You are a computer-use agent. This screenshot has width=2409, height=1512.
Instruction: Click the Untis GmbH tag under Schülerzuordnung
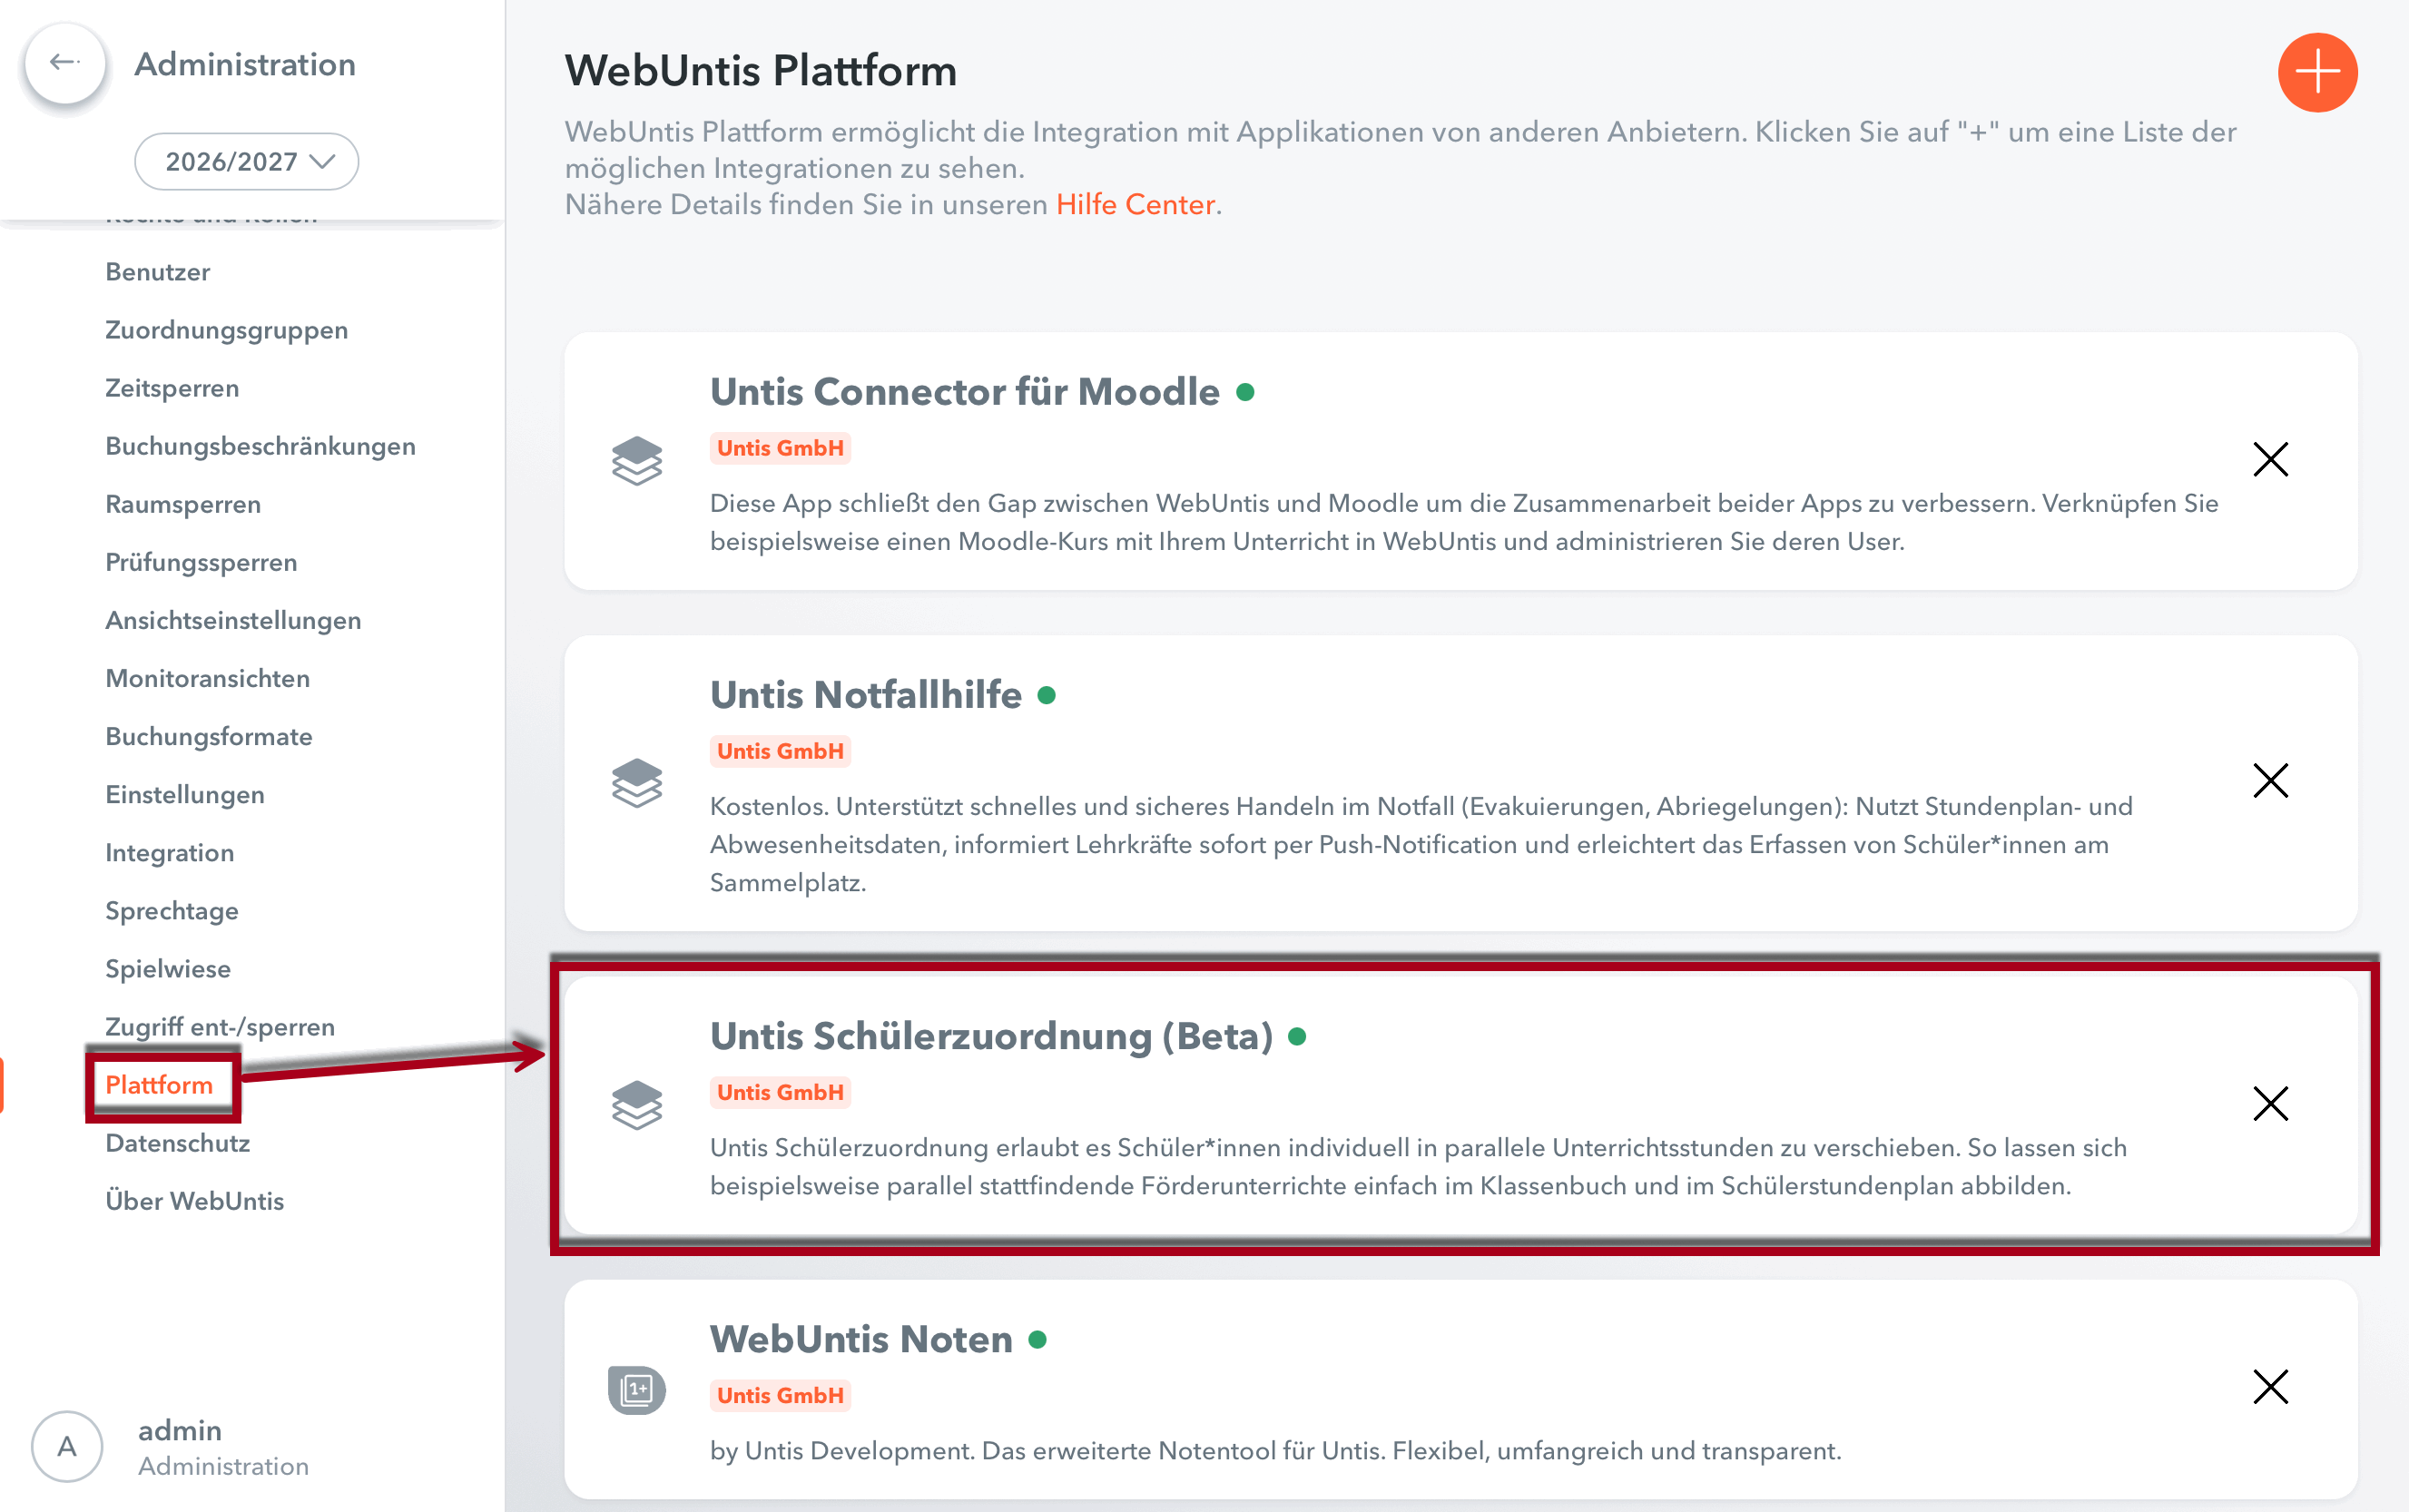780,1092
